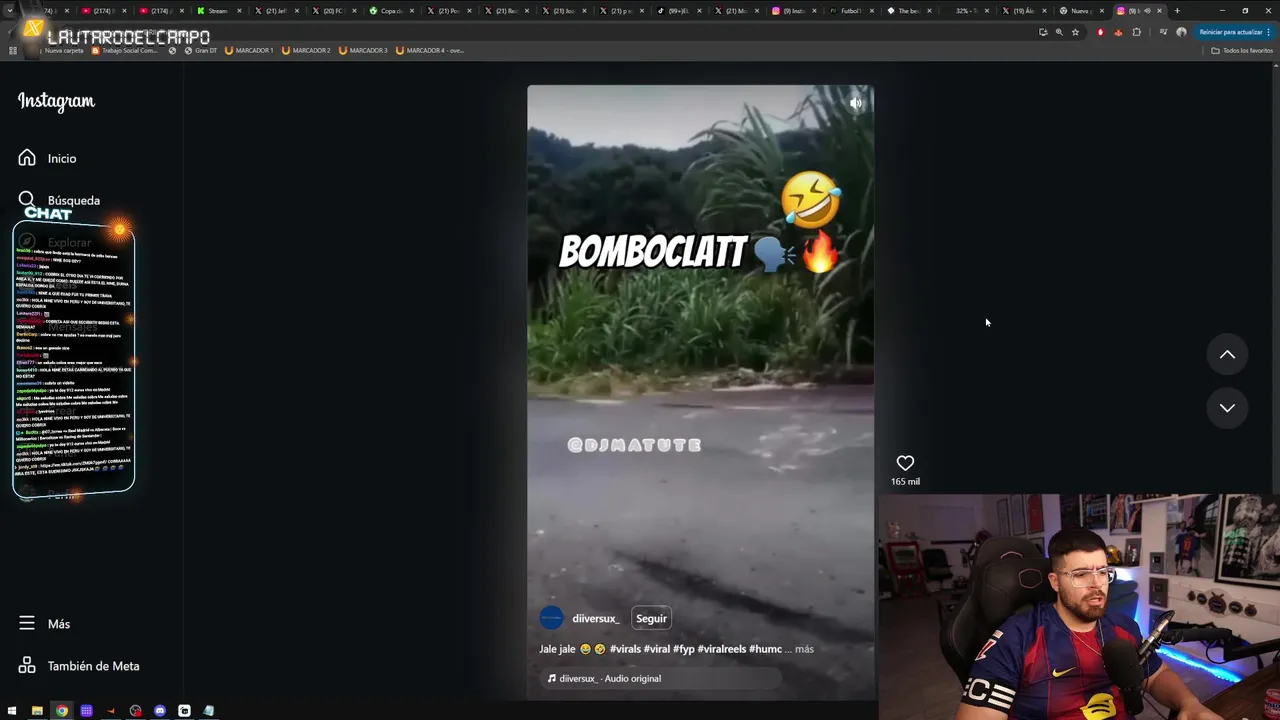Switch to the Nueva pestaña tab
Viewport: 1280px width, 720px height.
(1081, 10)
